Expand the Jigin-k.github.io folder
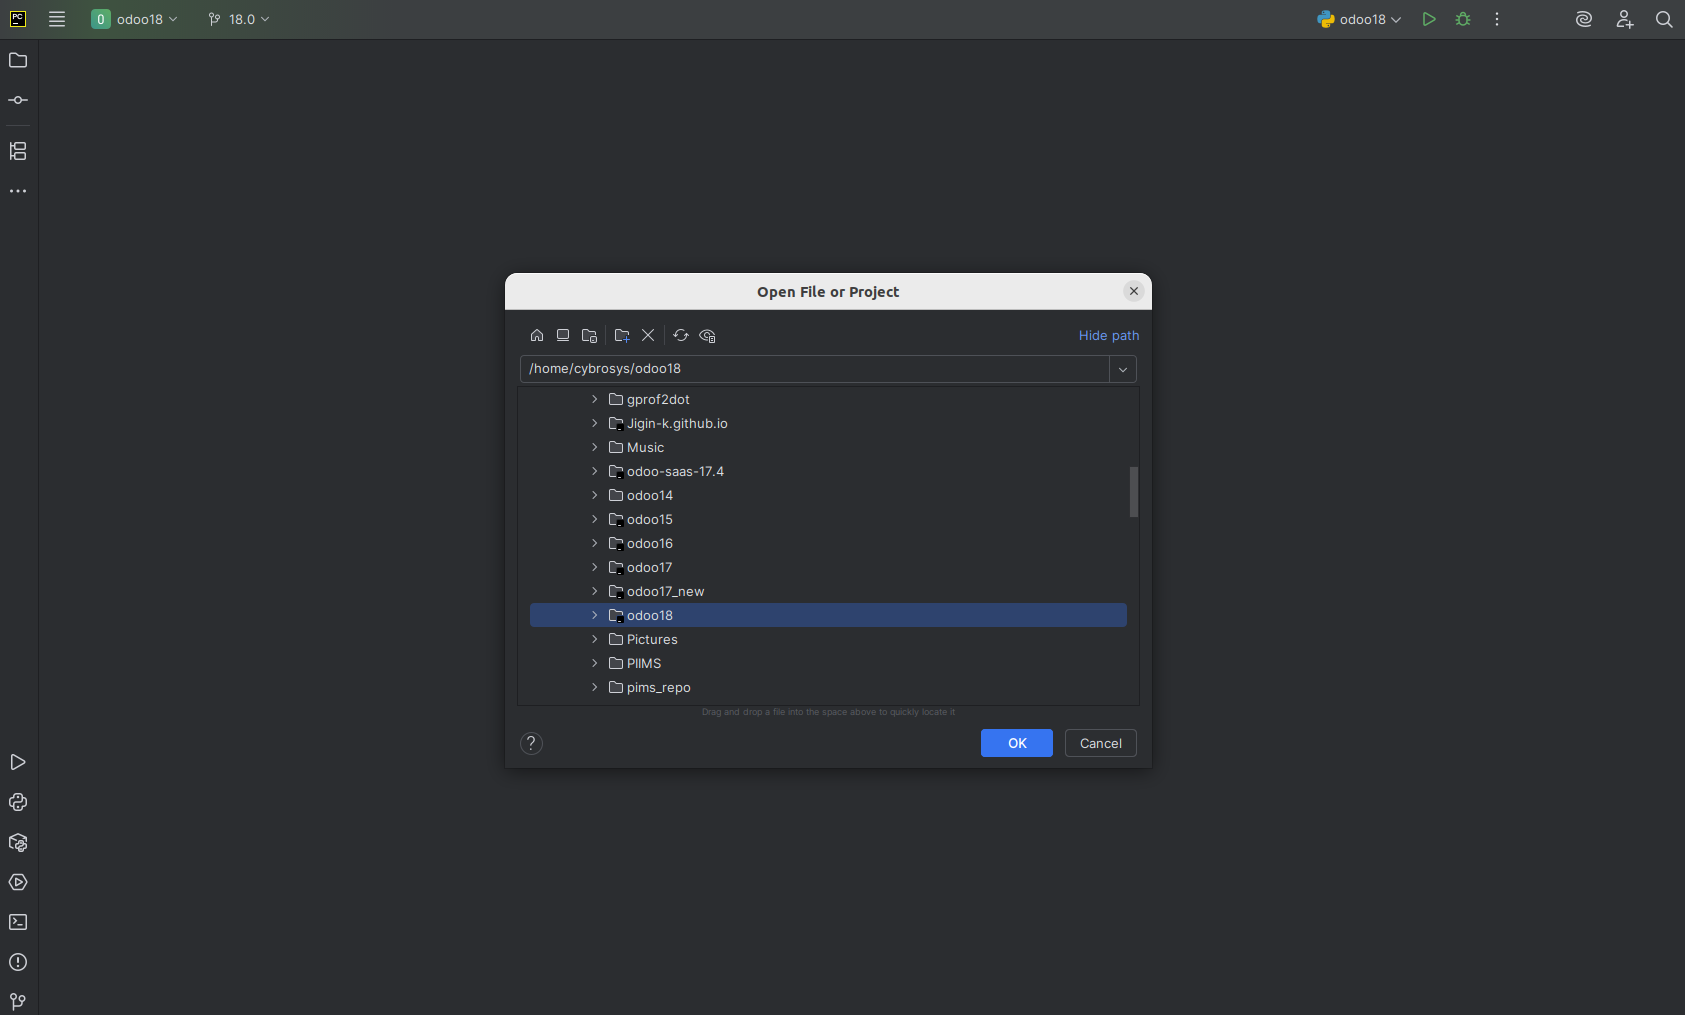 click(595, 423)
